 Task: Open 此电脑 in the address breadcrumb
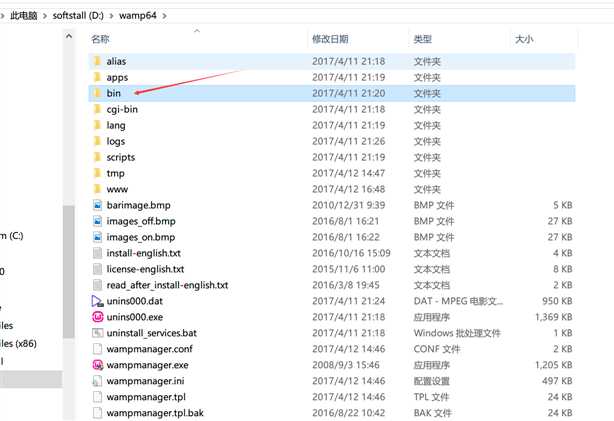tap(23, 16)
